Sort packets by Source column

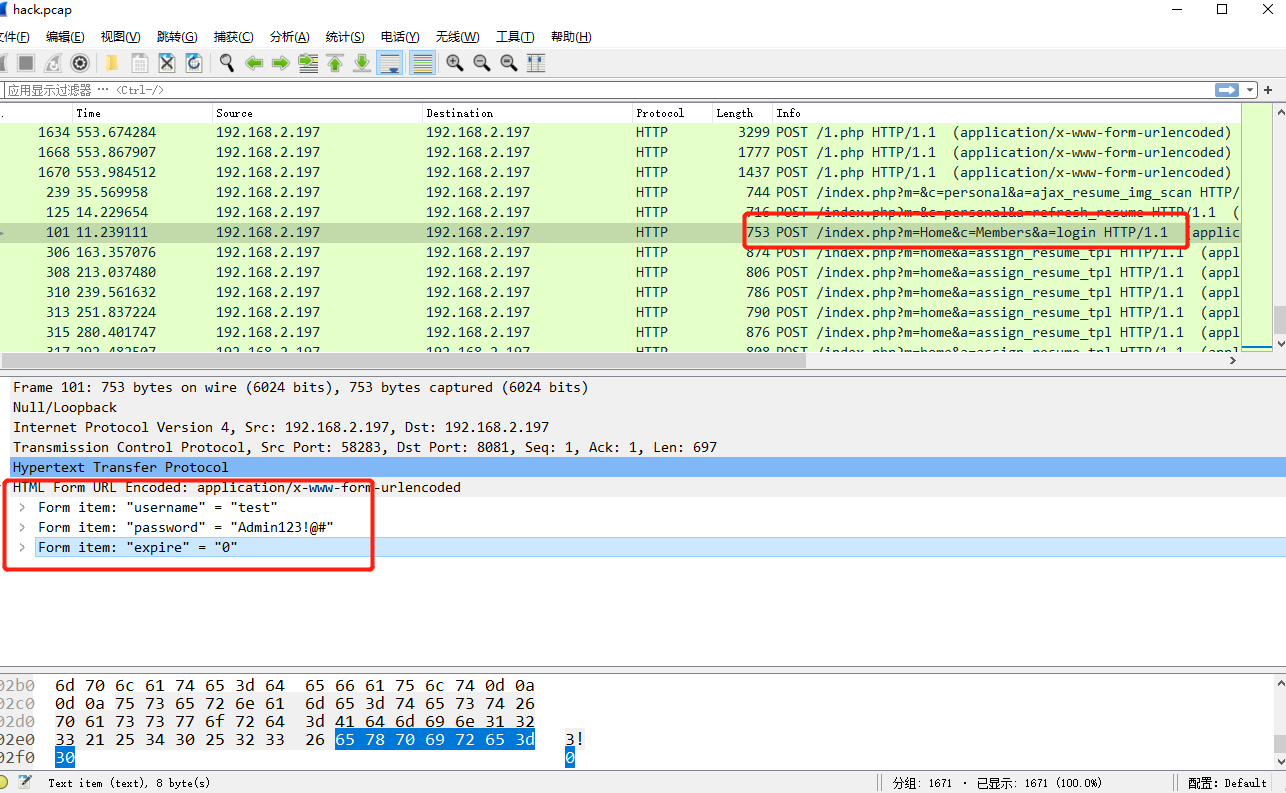point(317,113)
